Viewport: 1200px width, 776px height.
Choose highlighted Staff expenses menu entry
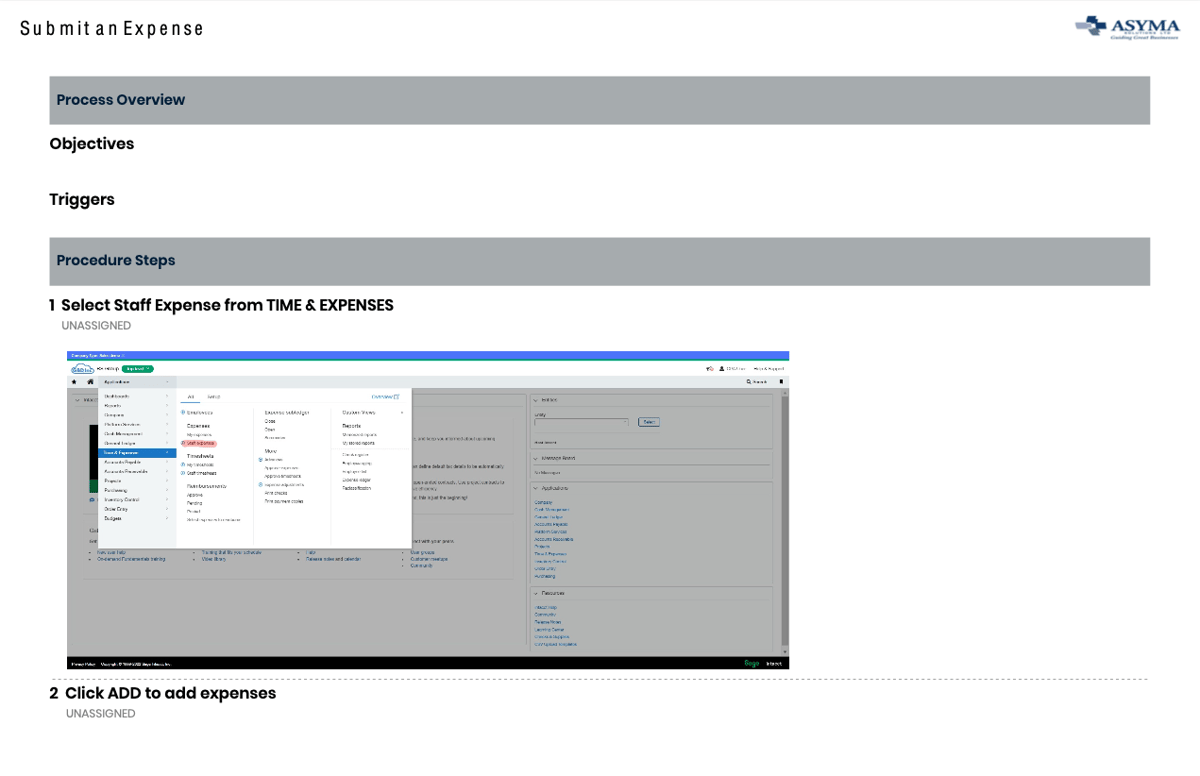click(199, 443)
